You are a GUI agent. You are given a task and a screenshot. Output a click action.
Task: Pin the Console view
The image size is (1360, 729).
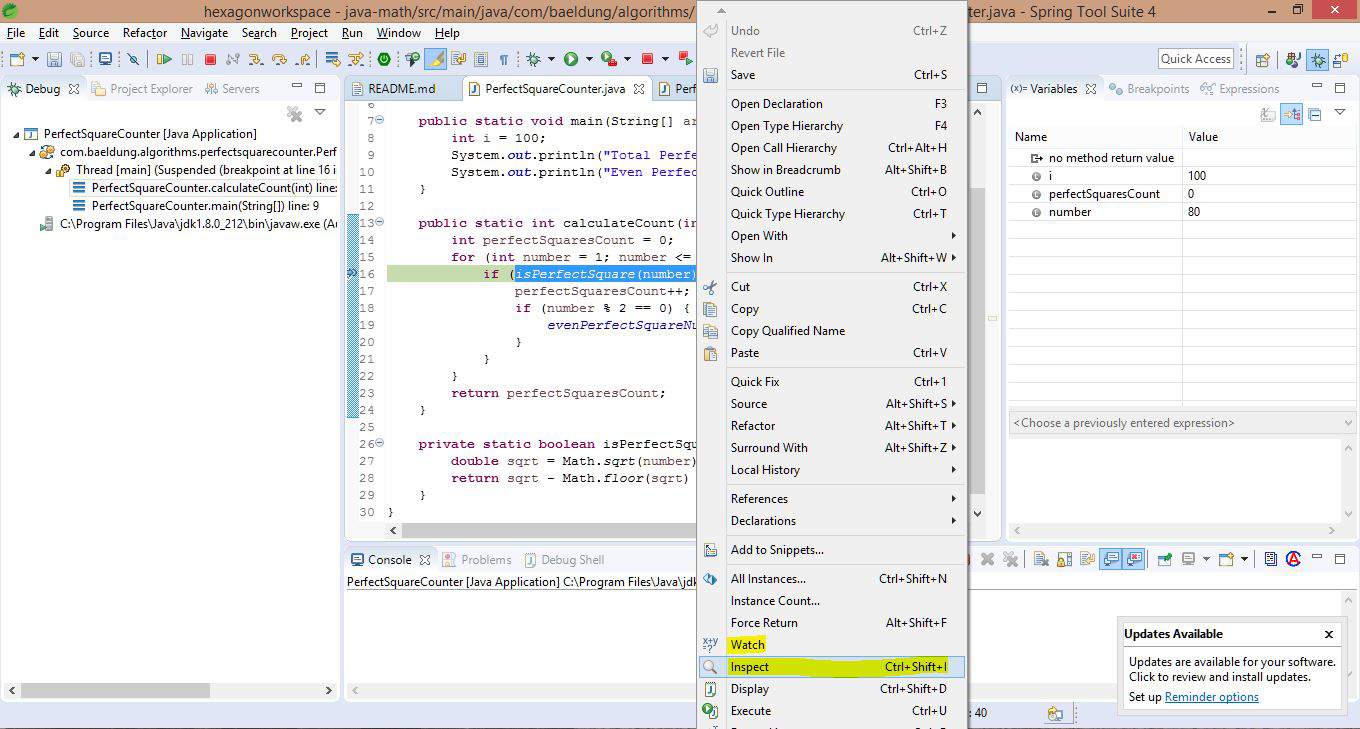1166,558
